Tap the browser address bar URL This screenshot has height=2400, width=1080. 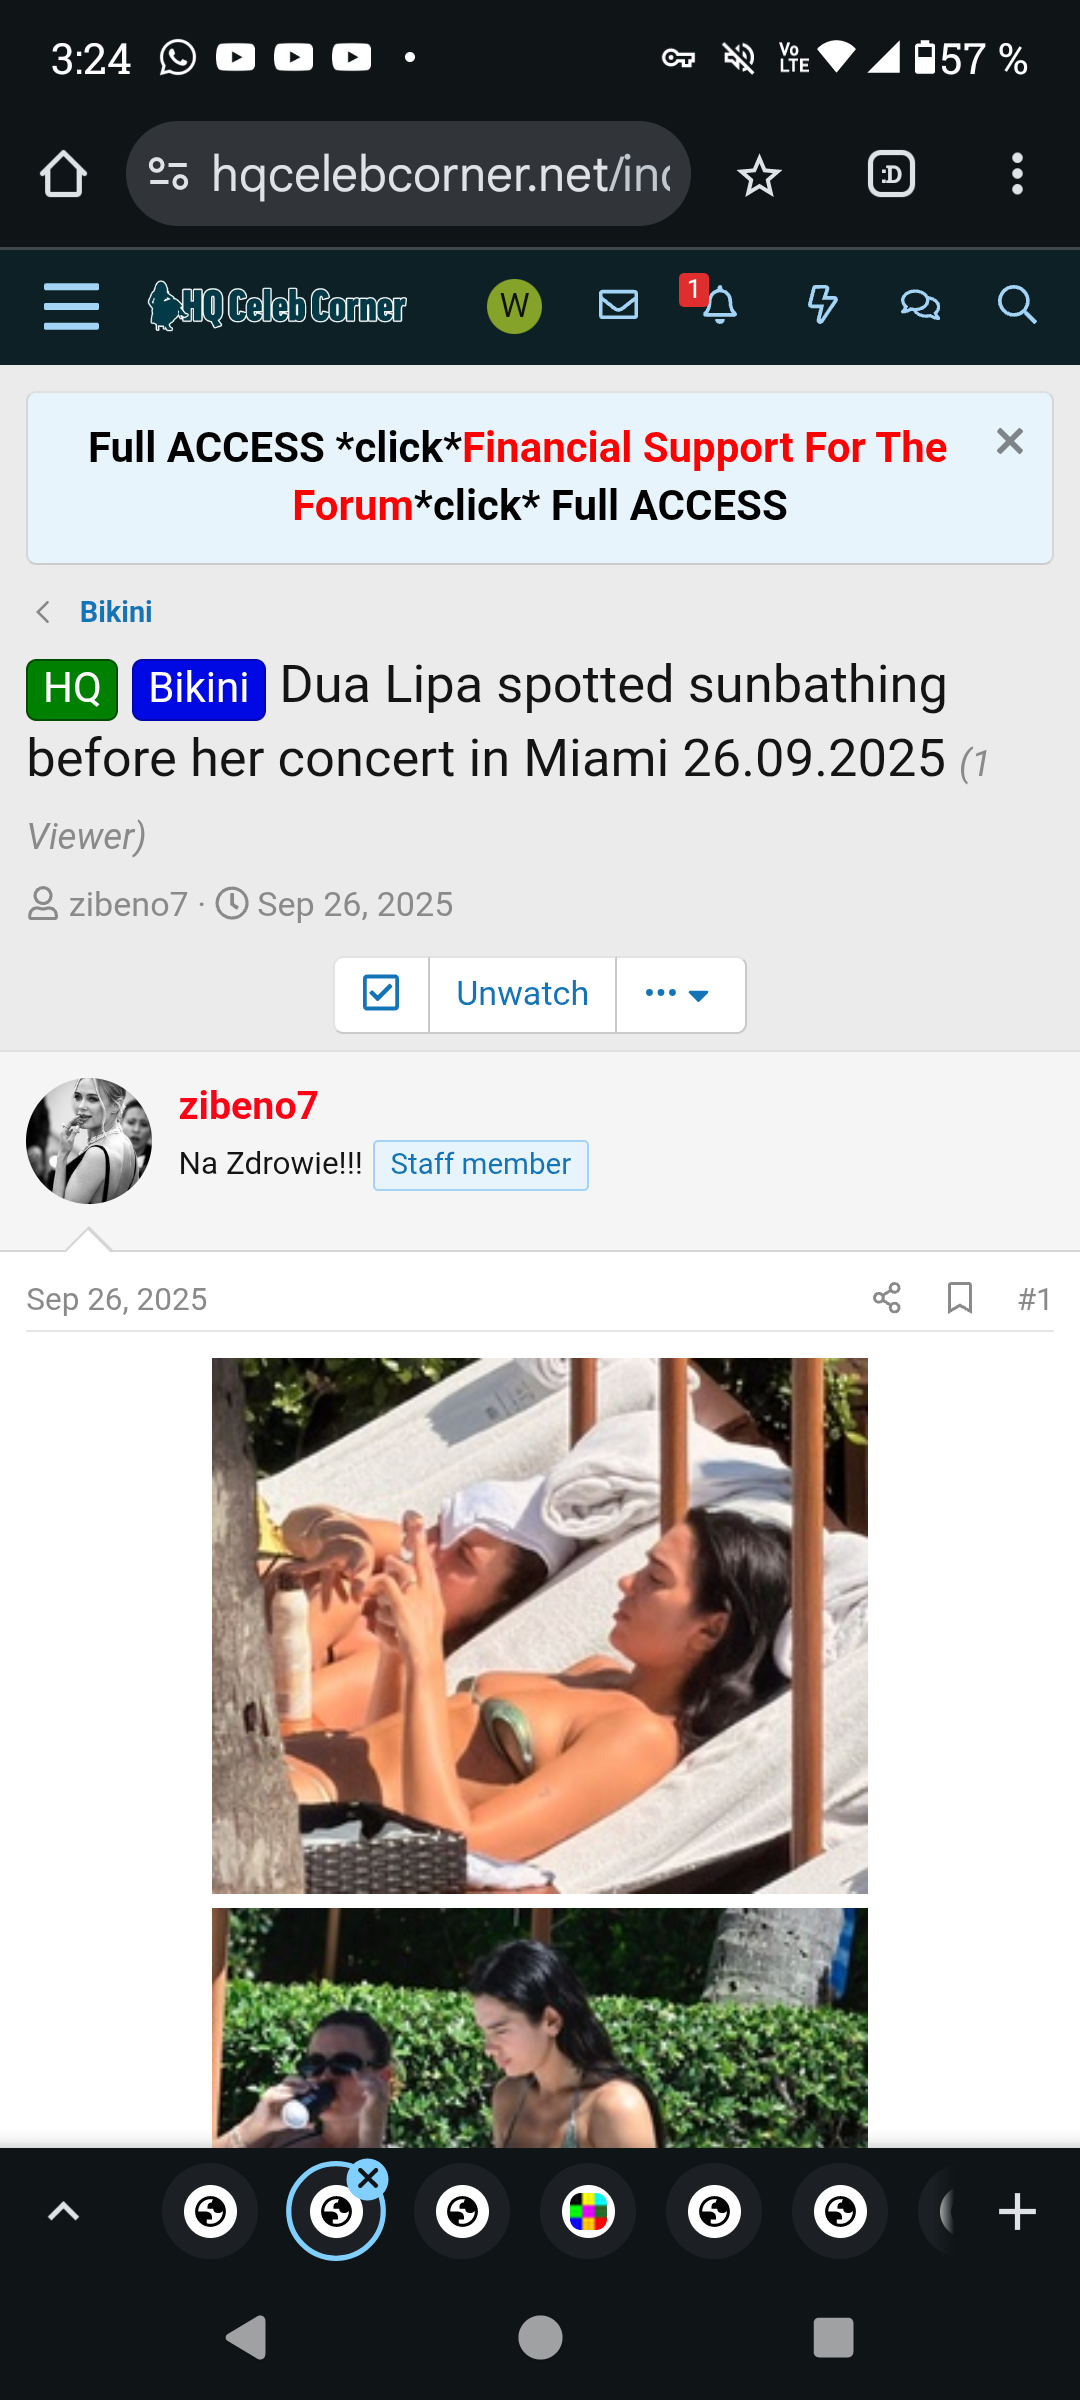(x=440, y=175)
